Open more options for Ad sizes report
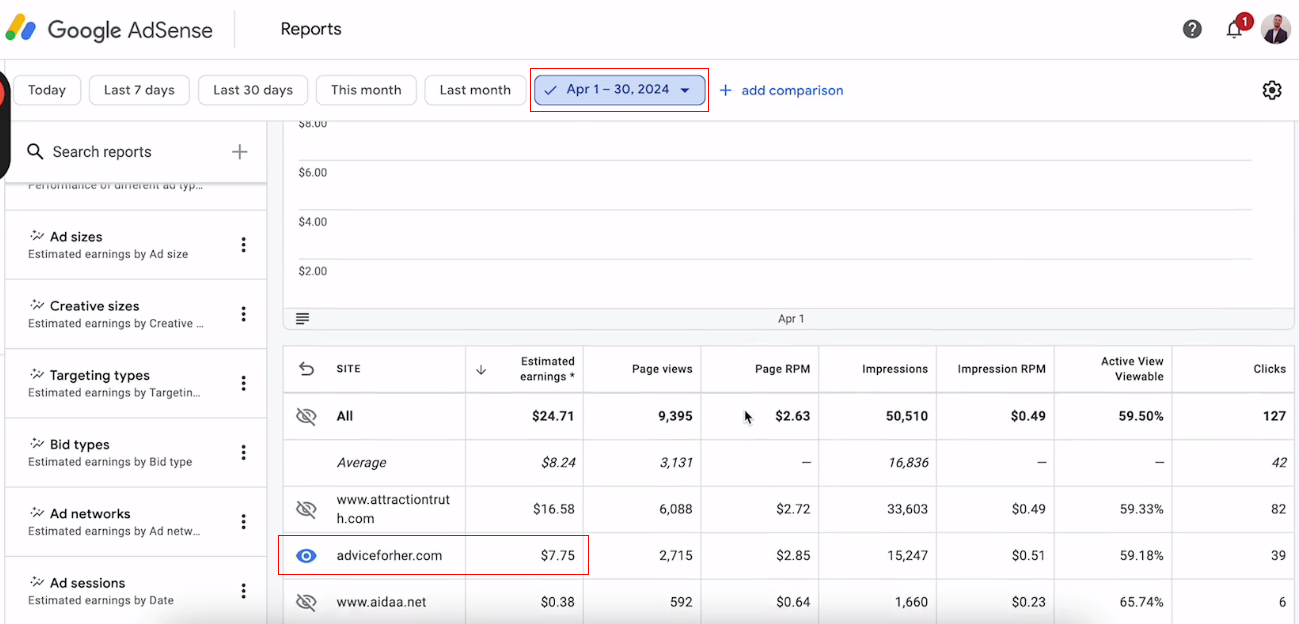Image resolution: width=1299 pixels, height=624 pixels. pyautogui.click(x=243, y=245)
